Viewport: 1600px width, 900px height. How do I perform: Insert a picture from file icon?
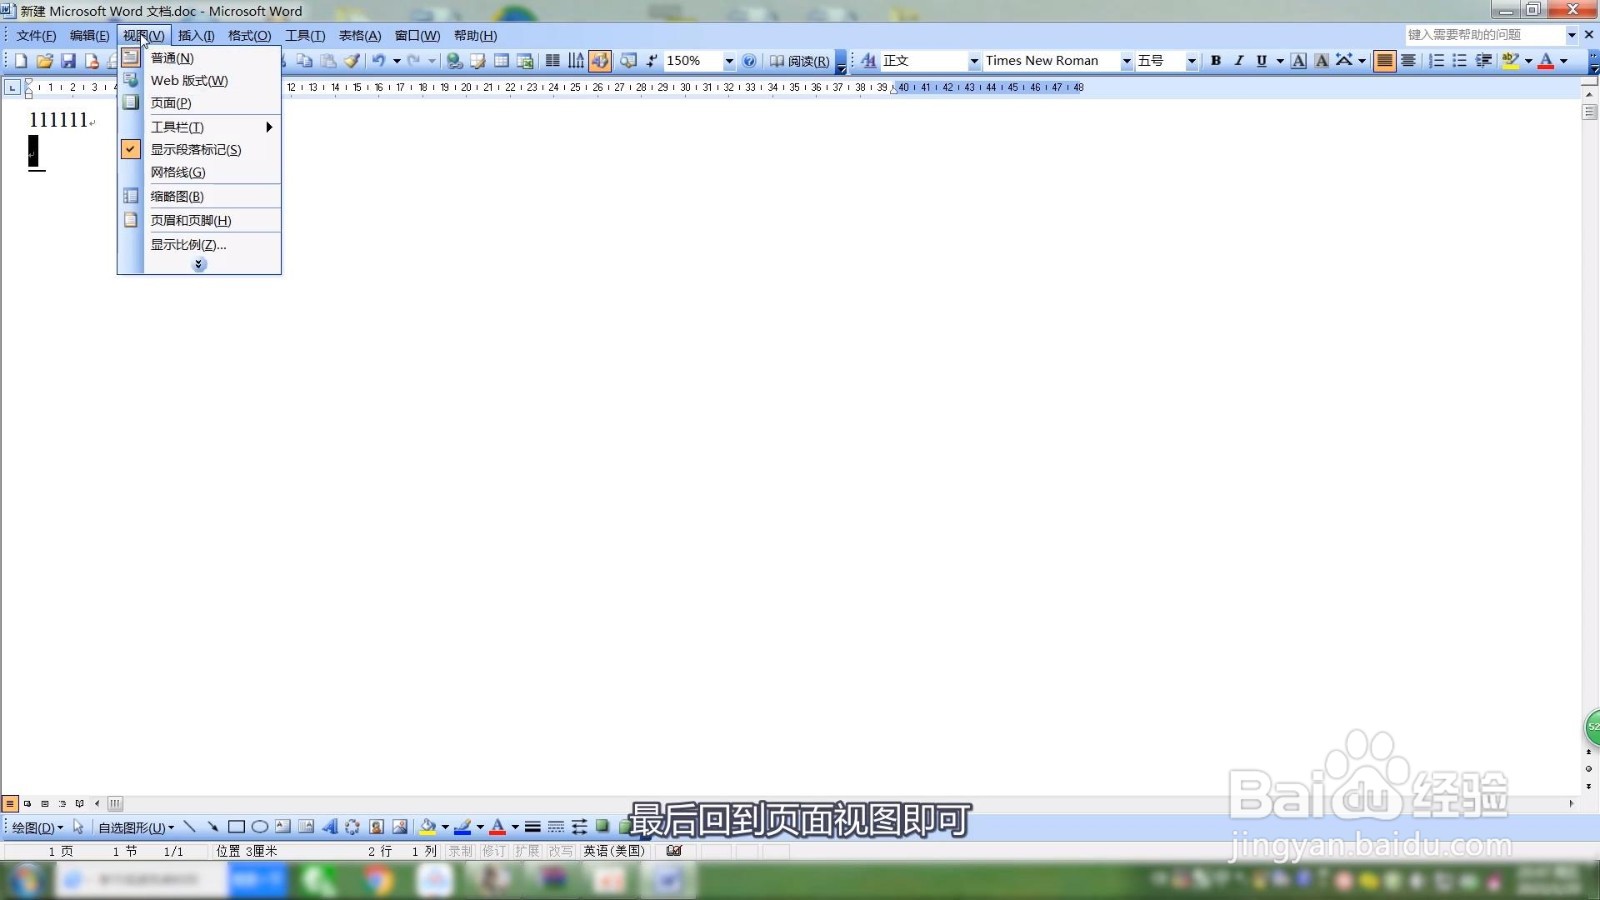click(x=399, y=827)
